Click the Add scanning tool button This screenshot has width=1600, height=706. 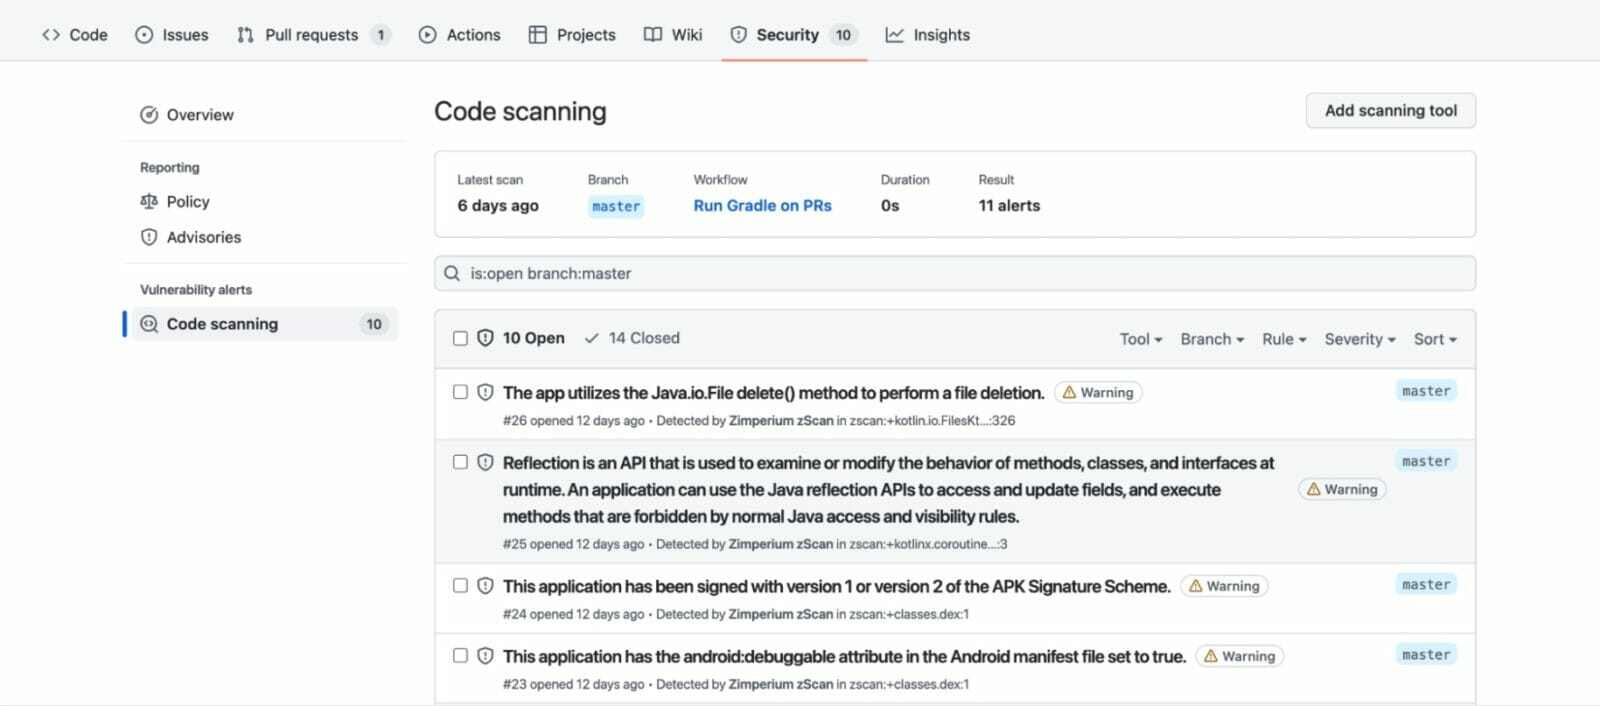(1390, 110)
